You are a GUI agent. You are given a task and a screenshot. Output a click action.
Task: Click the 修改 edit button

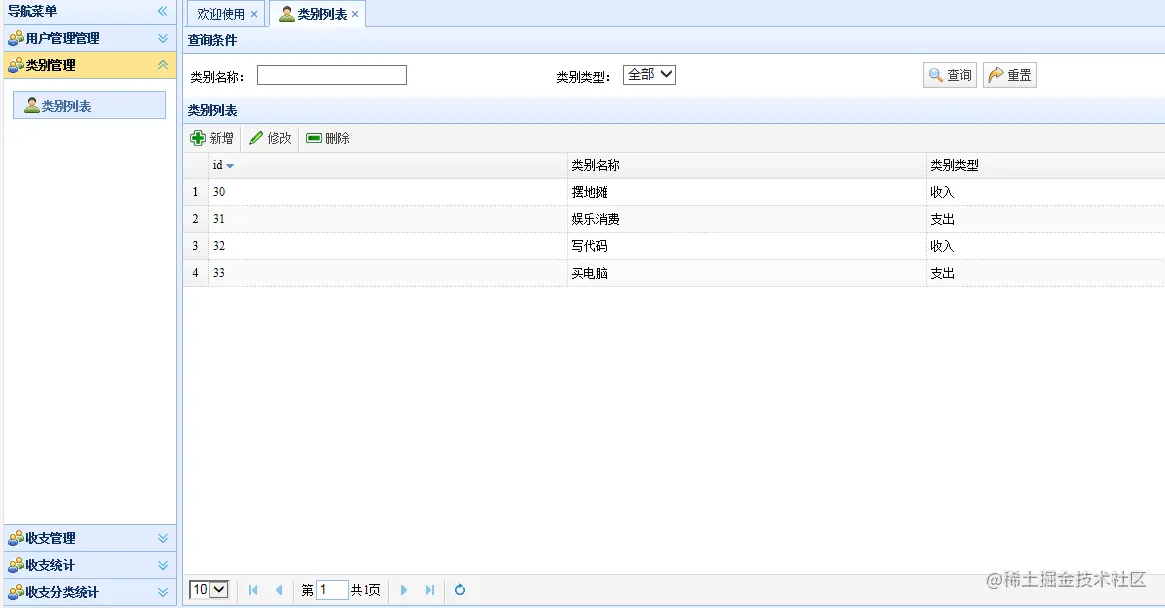tap(270, 138)
